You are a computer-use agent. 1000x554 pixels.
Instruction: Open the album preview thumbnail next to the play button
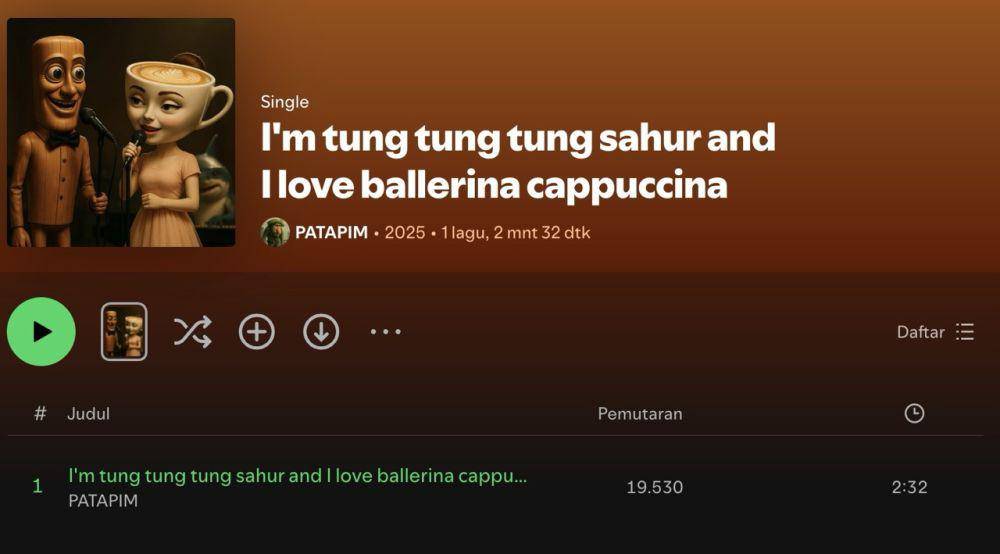(x=124, y=332)
